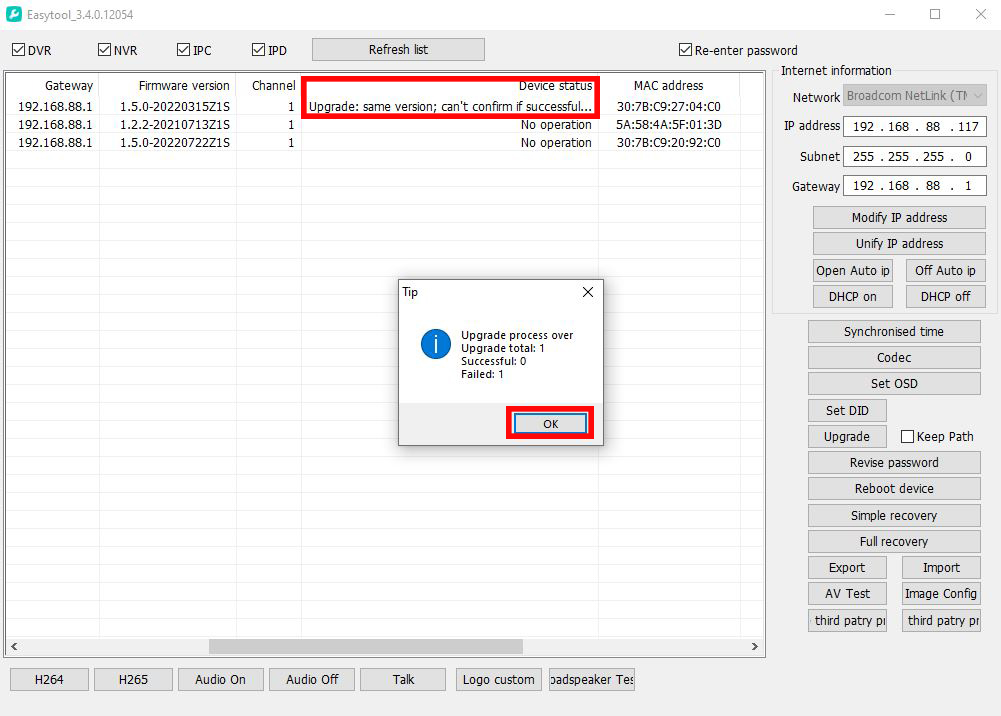This screenshot has width=1001, height=716.
Task: Click the MAC address column header
Action: coord(668,86)
